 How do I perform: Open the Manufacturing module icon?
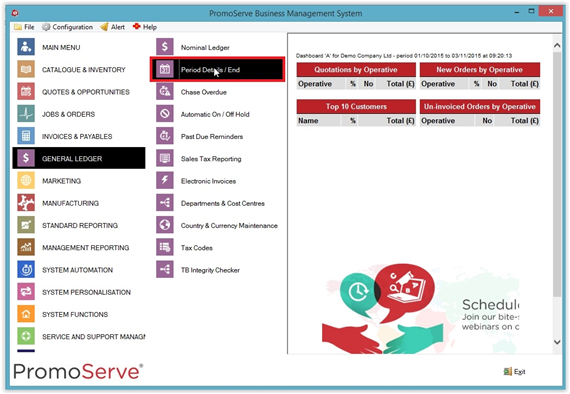(26, 202)
